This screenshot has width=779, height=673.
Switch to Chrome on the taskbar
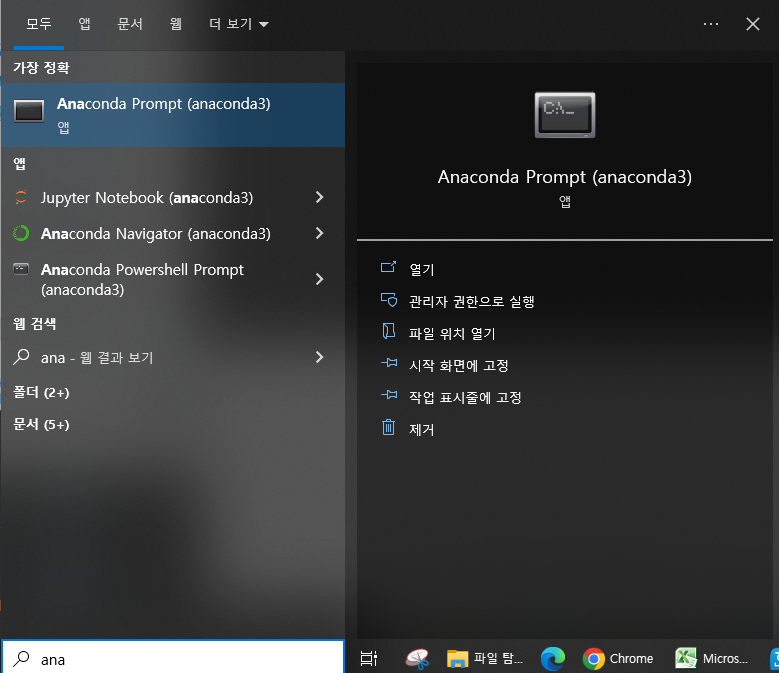pyautogui.click(x=618, y=659)
